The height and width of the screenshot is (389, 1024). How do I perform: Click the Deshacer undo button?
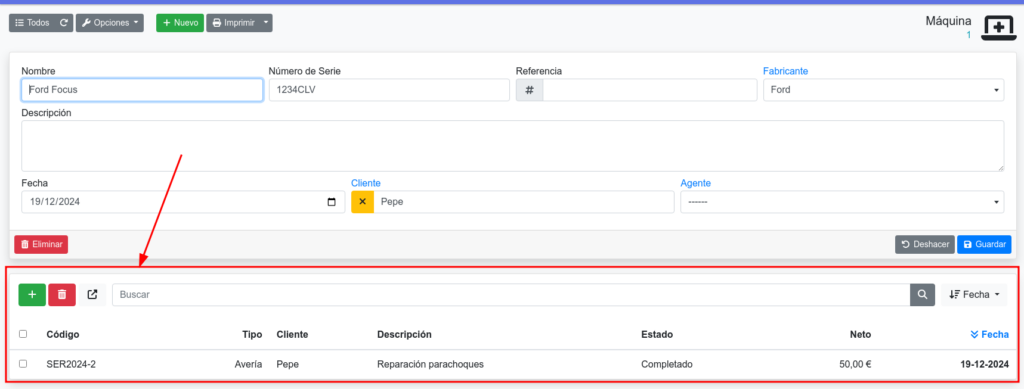pos(925,244)
